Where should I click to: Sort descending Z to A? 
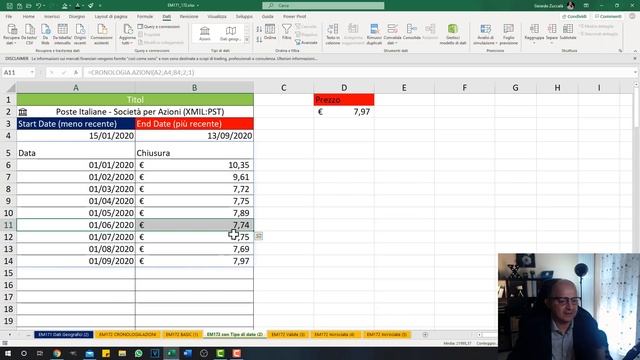tap(259, 40)
